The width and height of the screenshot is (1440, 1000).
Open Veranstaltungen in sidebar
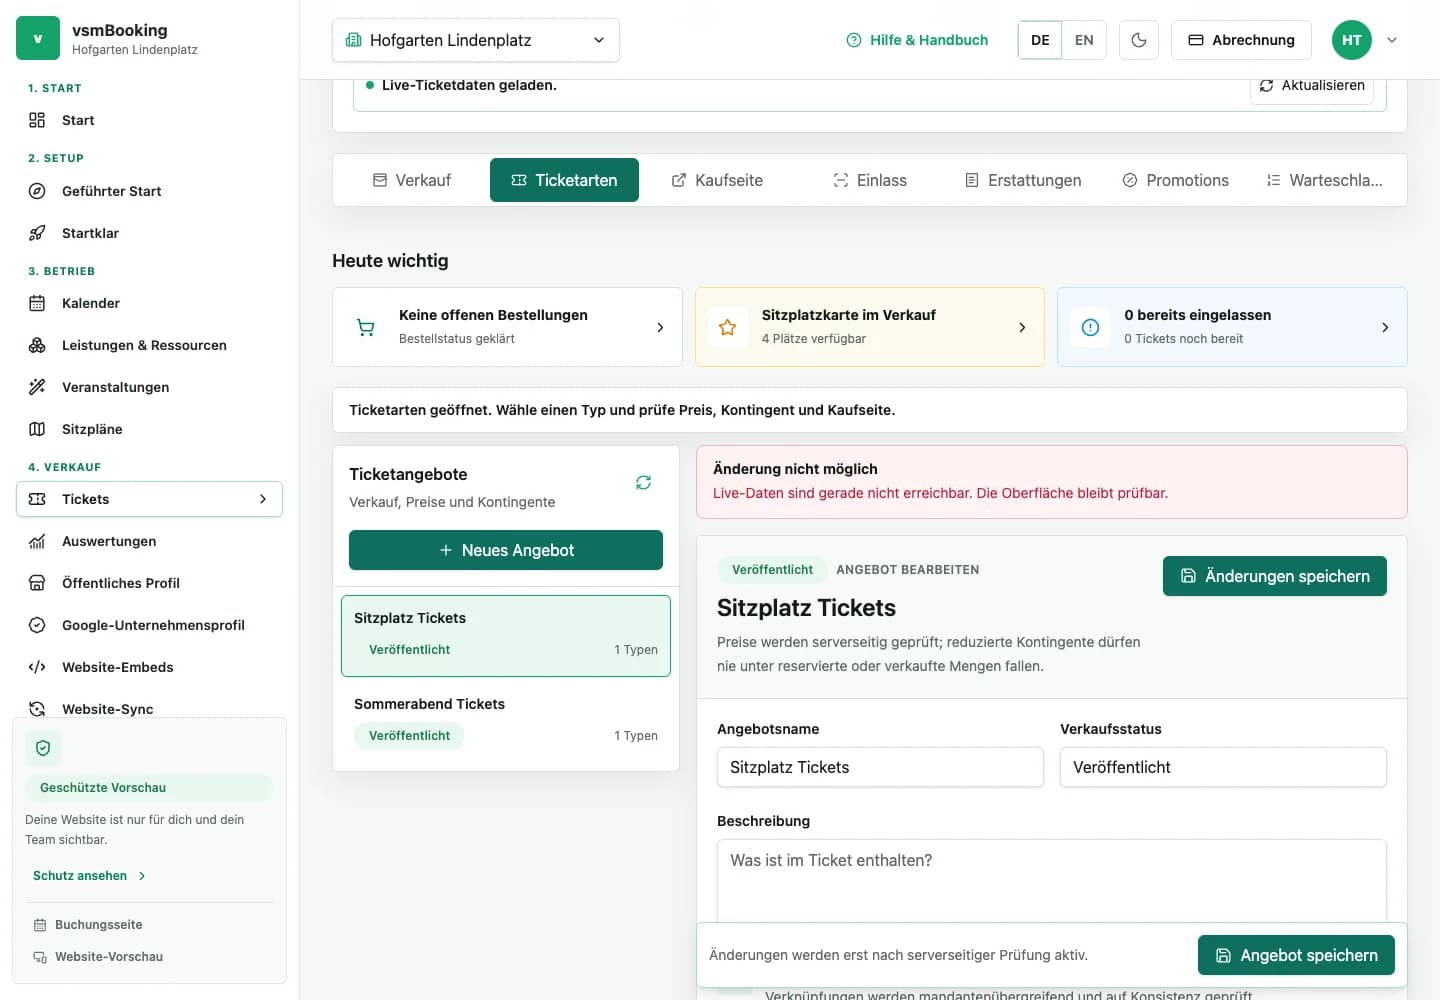click(x=149, y=387)
